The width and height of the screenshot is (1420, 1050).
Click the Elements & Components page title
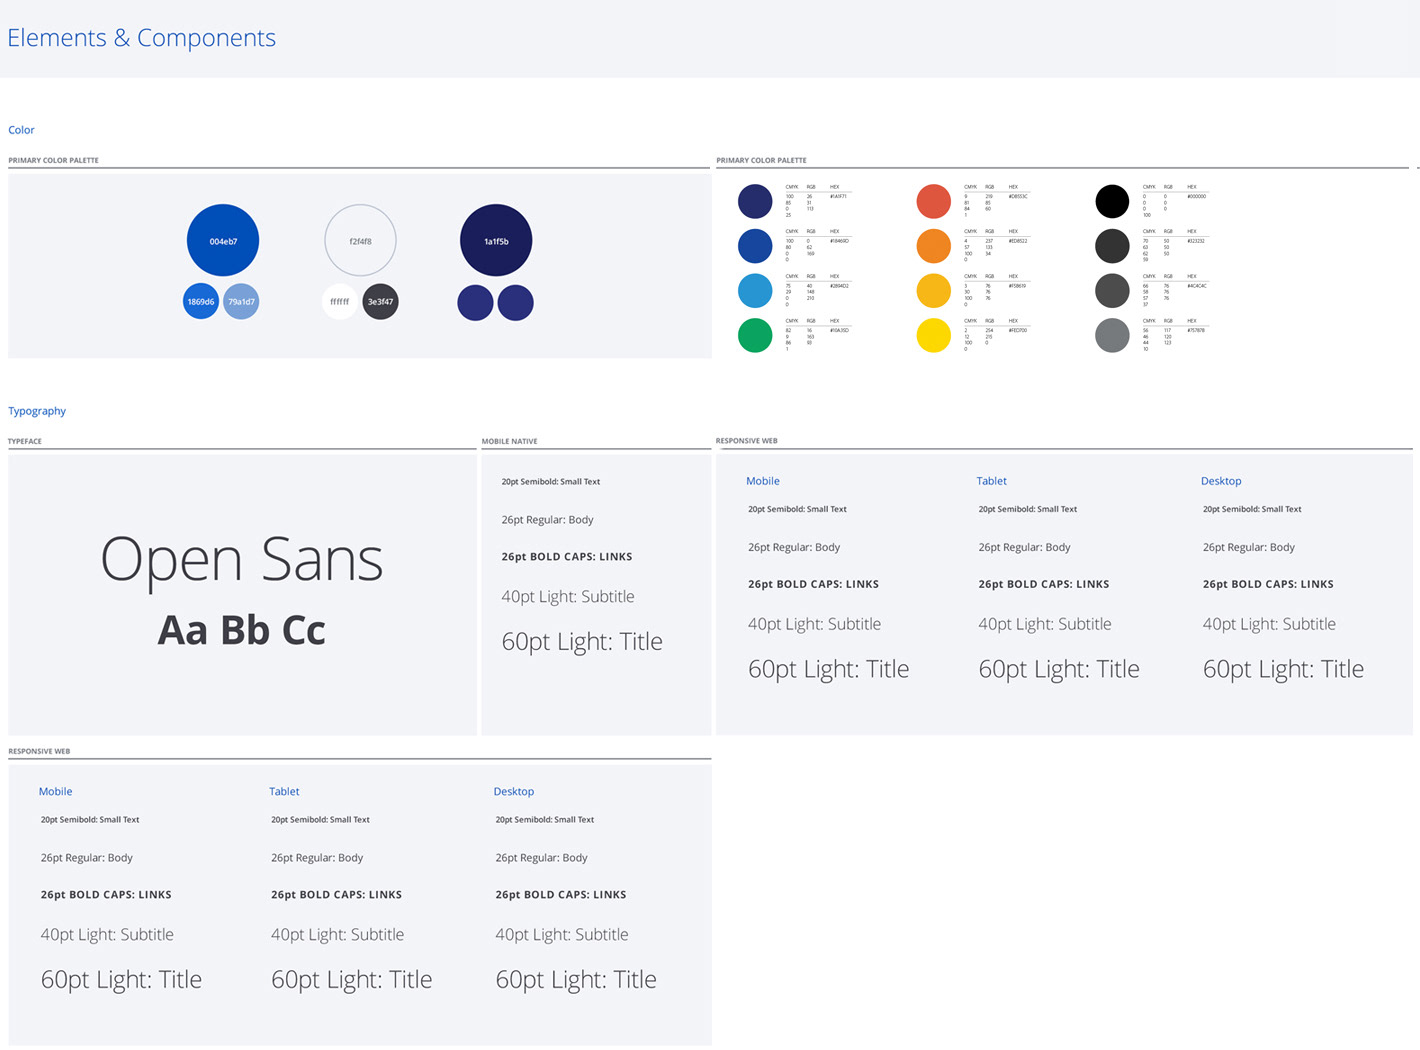(x=141, y=38)
